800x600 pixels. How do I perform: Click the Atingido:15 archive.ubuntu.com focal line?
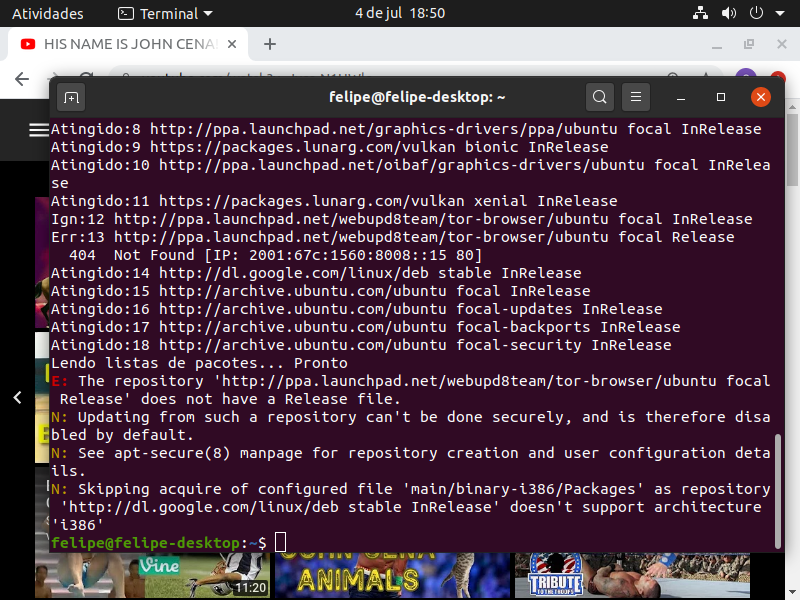pos(320,291)
